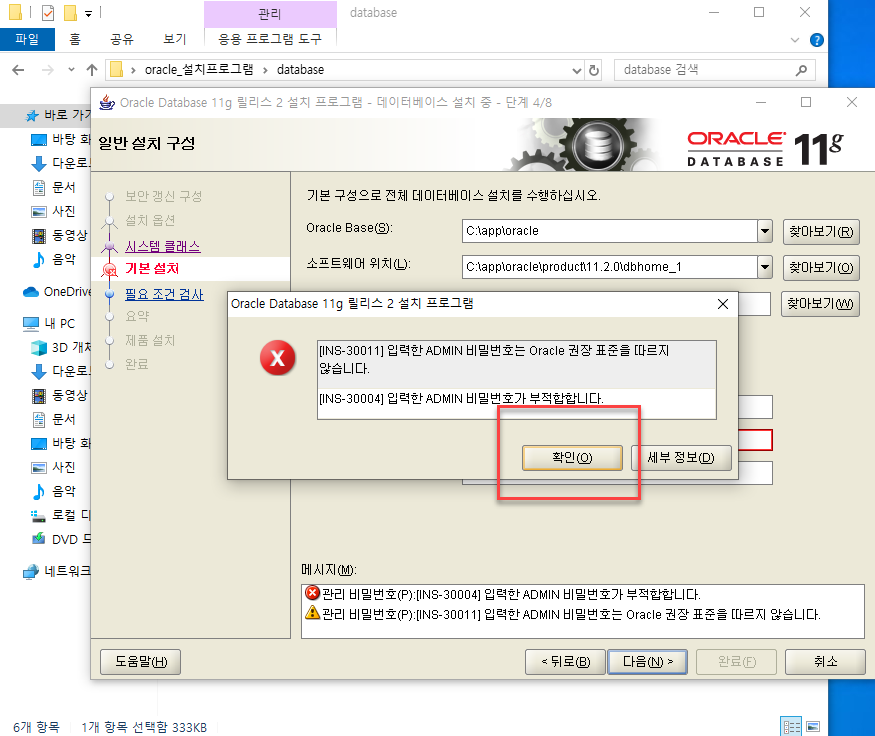The width and height of the screenshot is (875, 736).
Task: Select the INS-30011 message row in dialog
Action: coord(517,364)
